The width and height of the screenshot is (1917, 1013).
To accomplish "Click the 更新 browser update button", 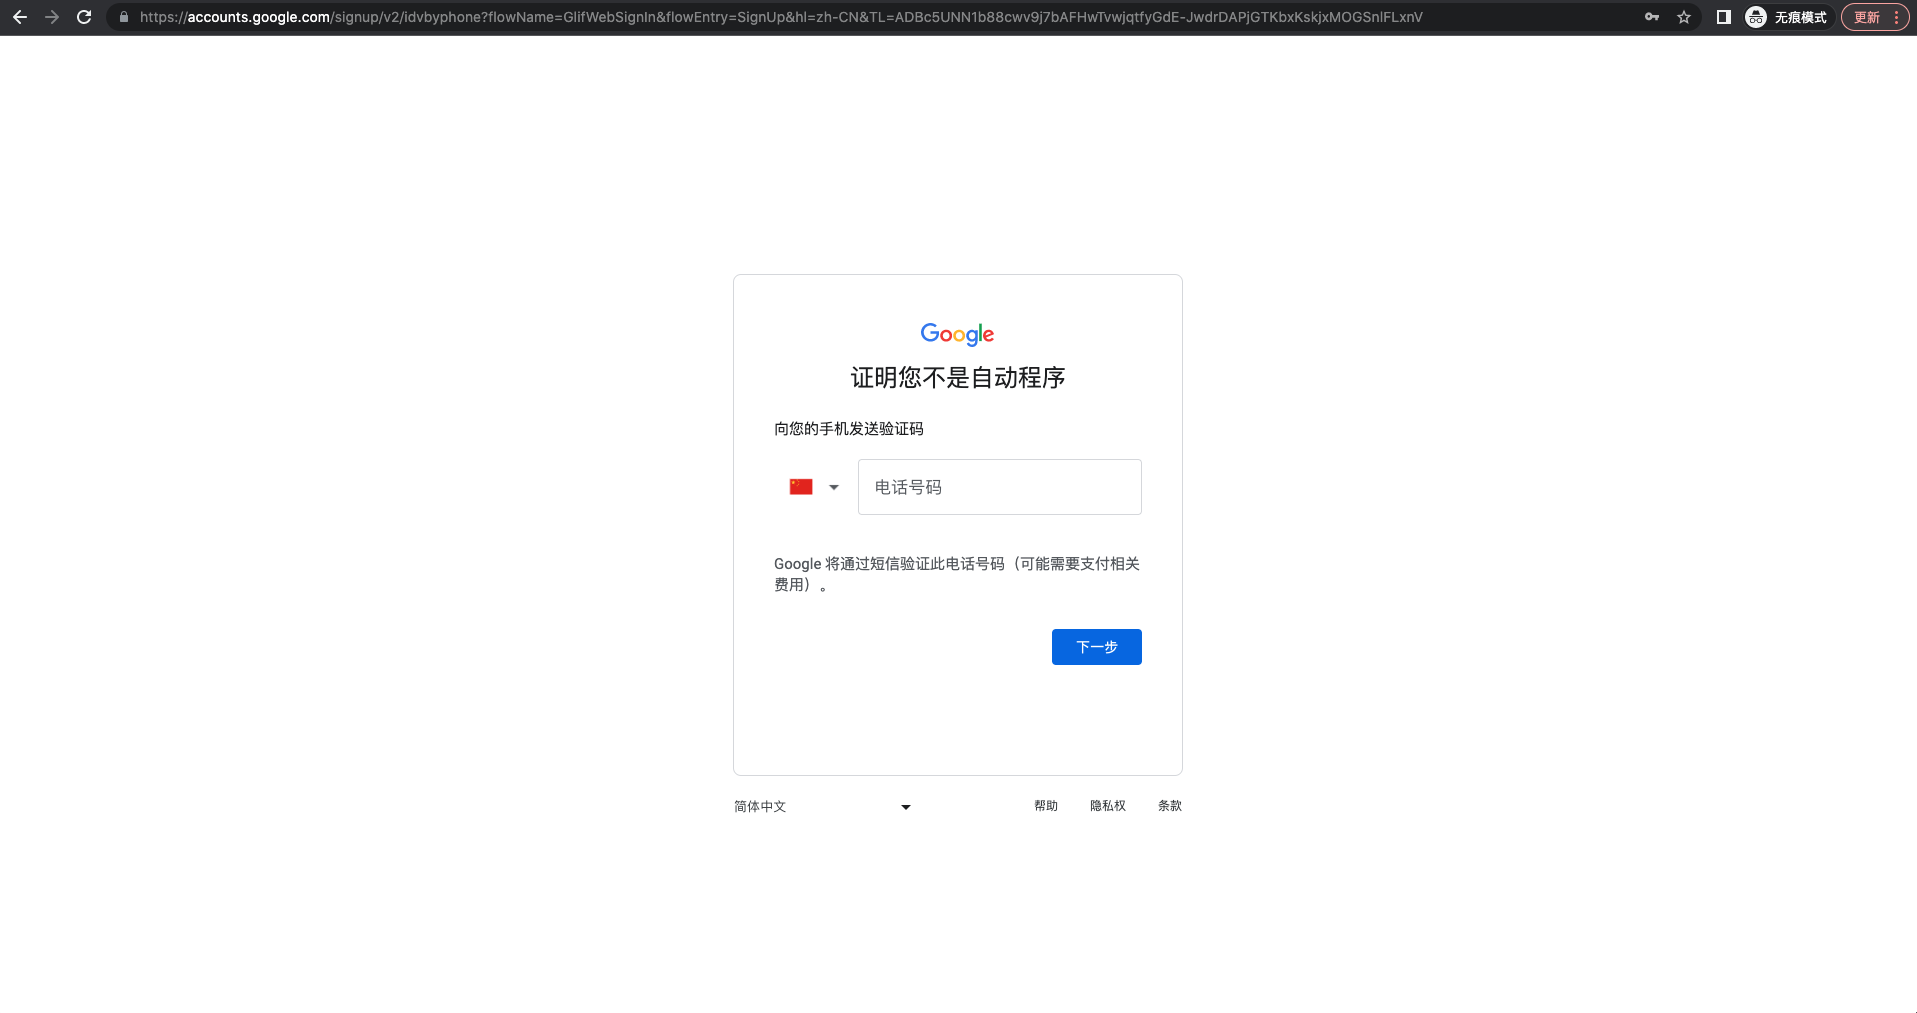I will [x=1875, y=17].
